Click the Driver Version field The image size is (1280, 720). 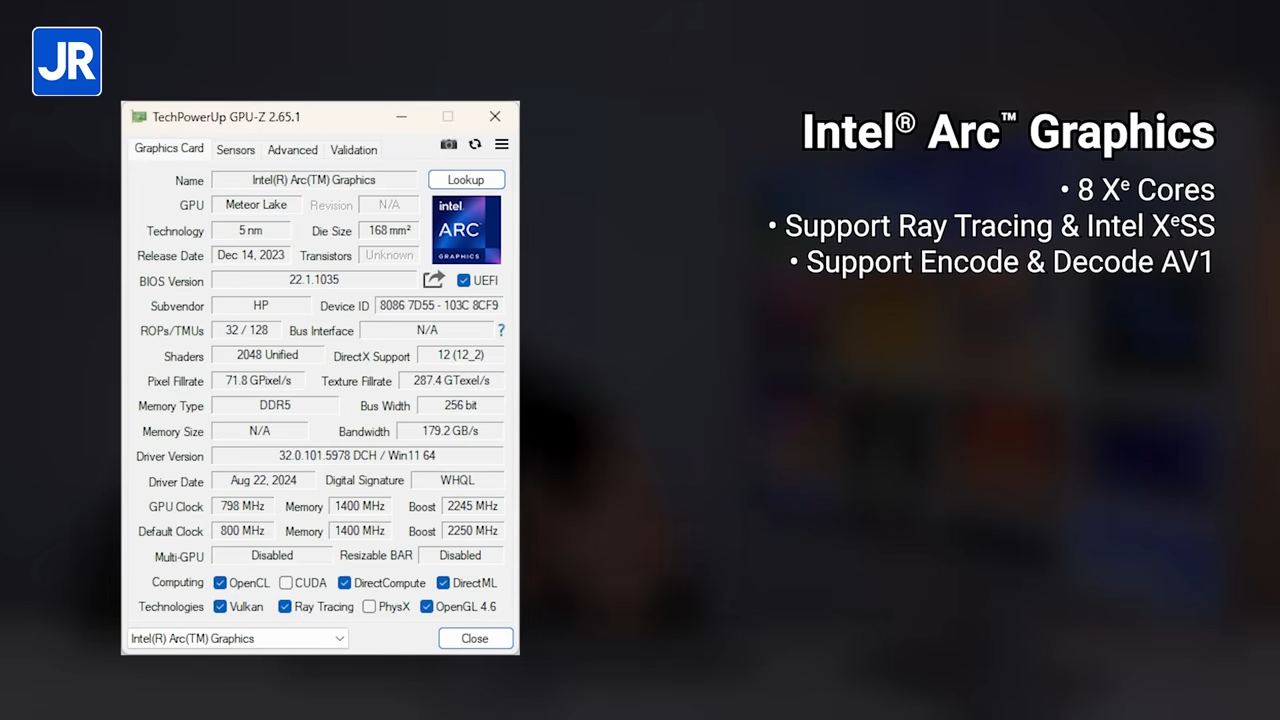(357, 456)
